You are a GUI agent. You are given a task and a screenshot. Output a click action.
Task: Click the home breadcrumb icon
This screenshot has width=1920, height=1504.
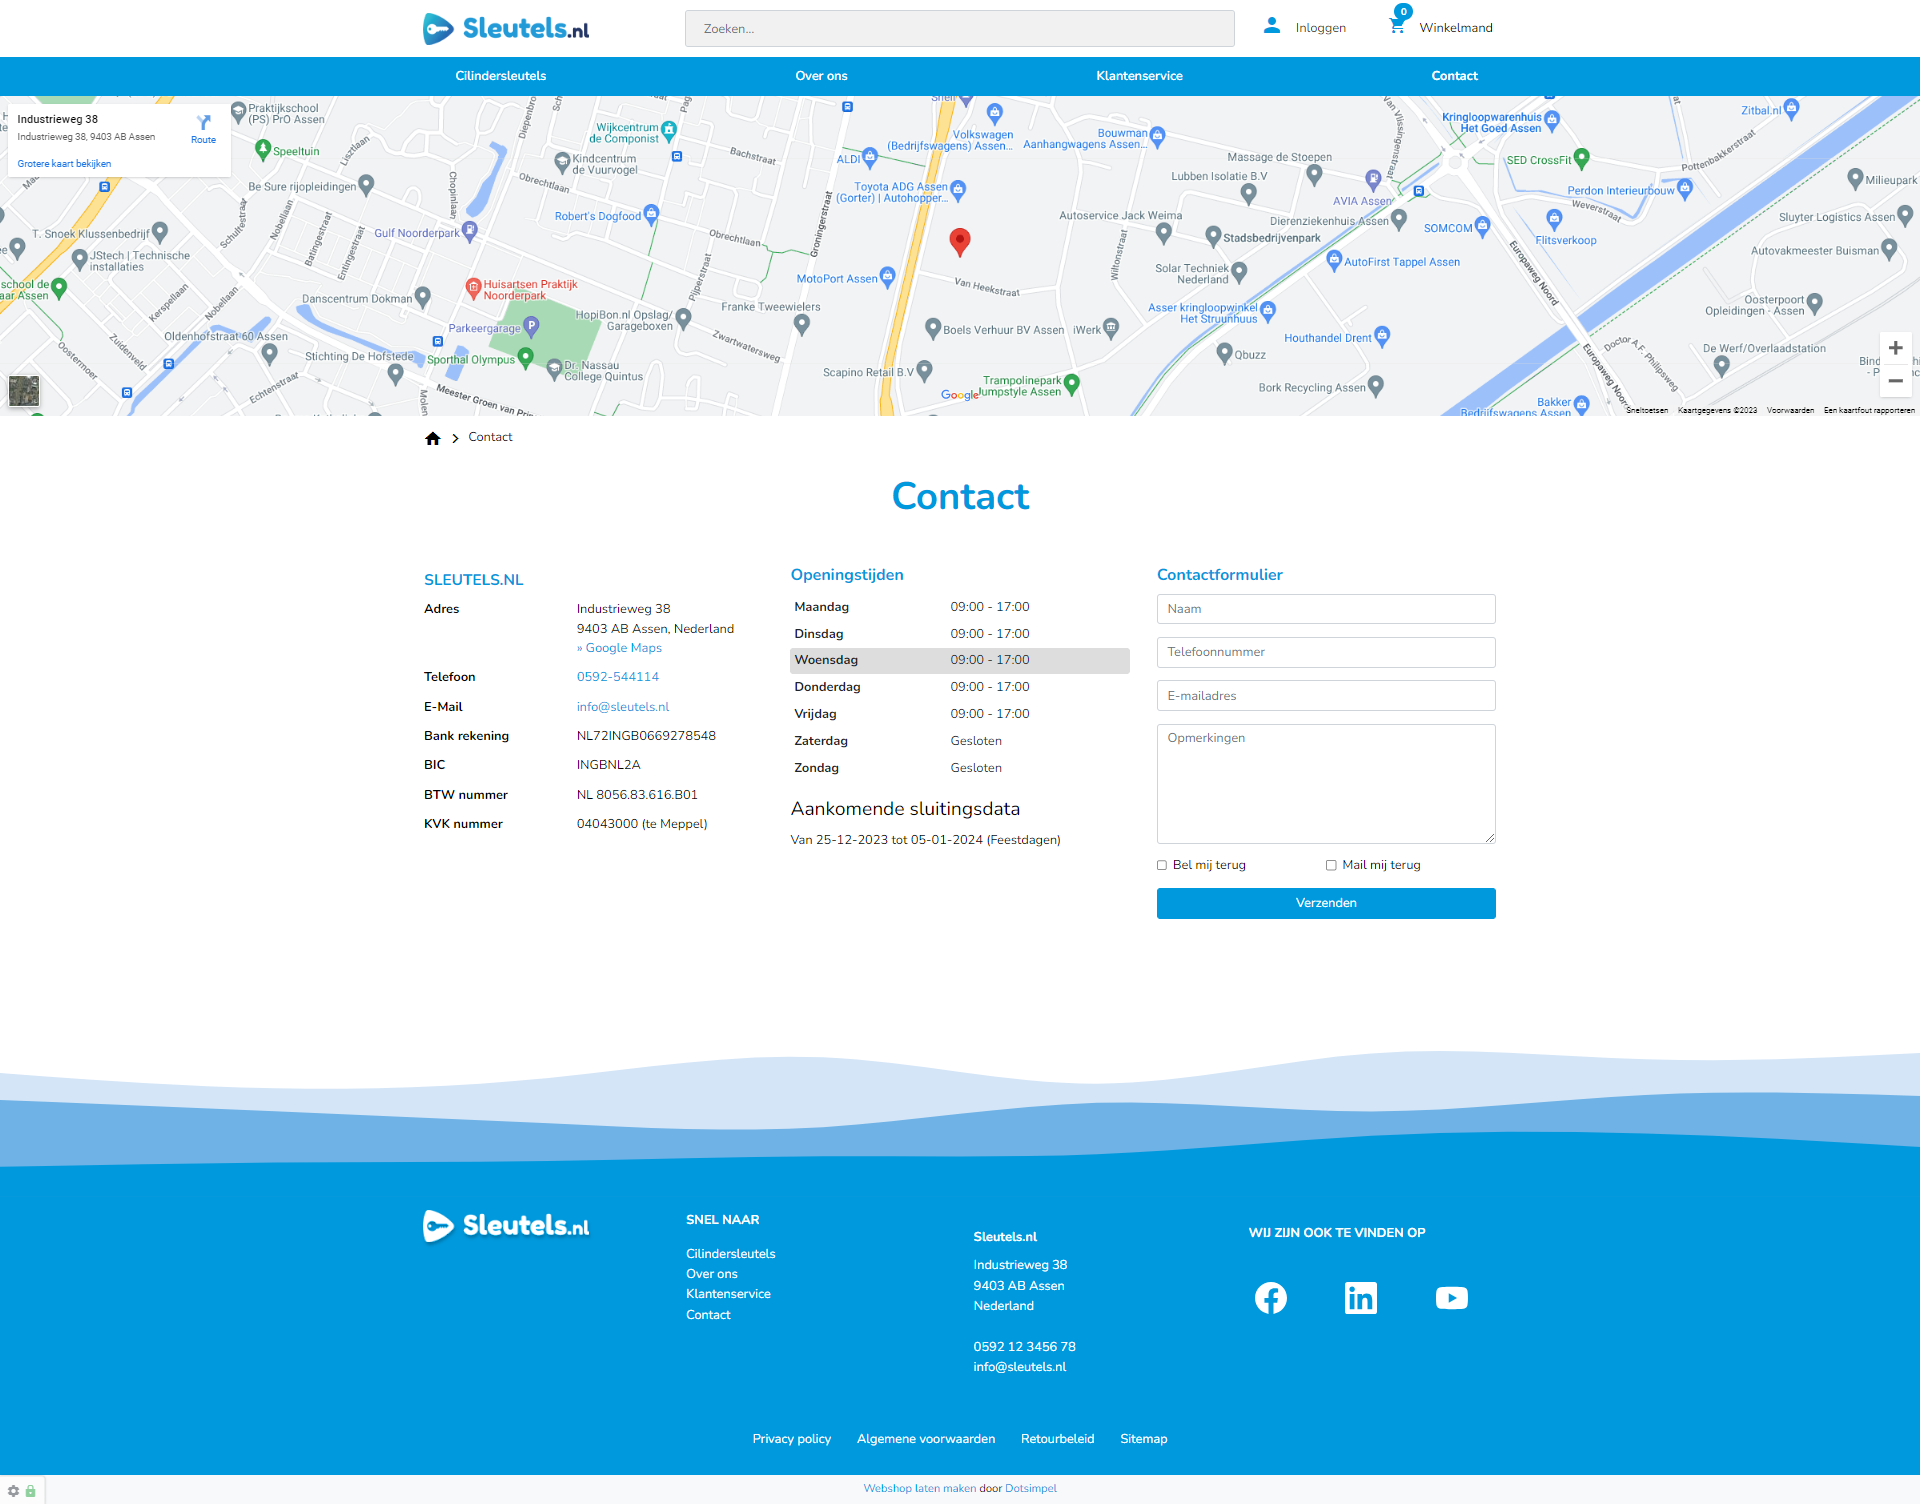(433, 438)
